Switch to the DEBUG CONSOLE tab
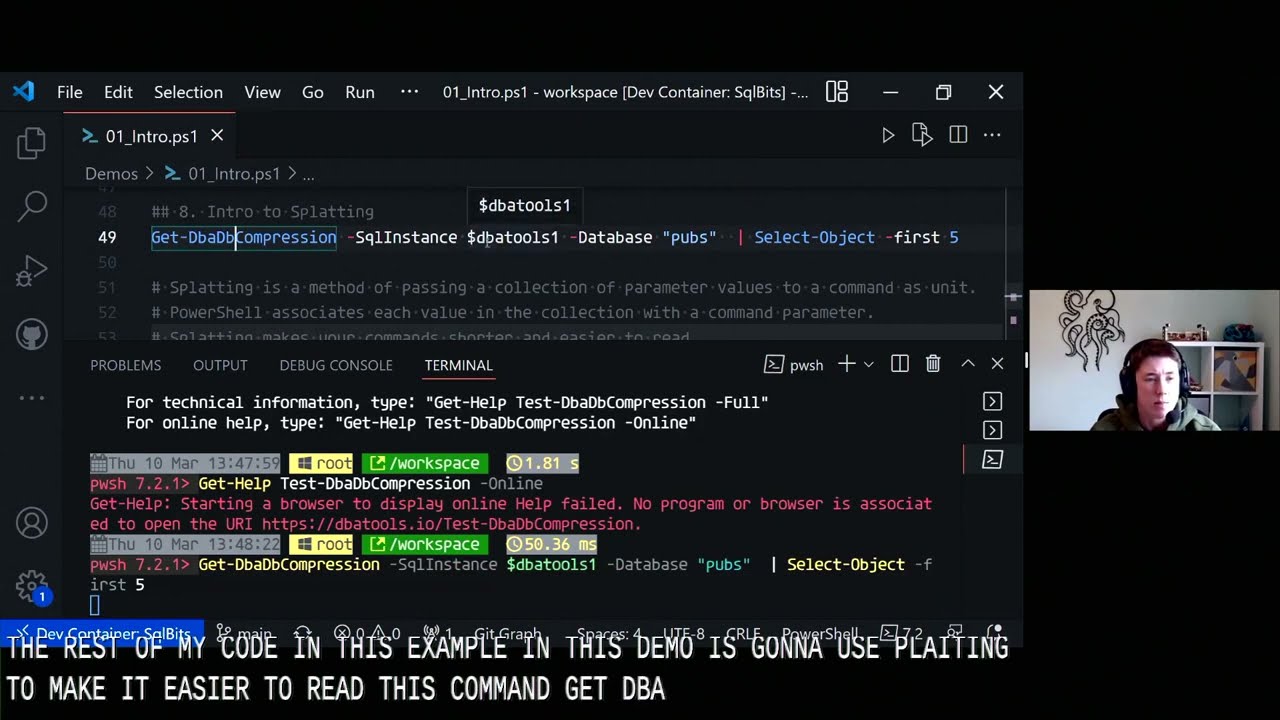The image size is (1280, 720). pyautogui.click(x=336, y=365)
